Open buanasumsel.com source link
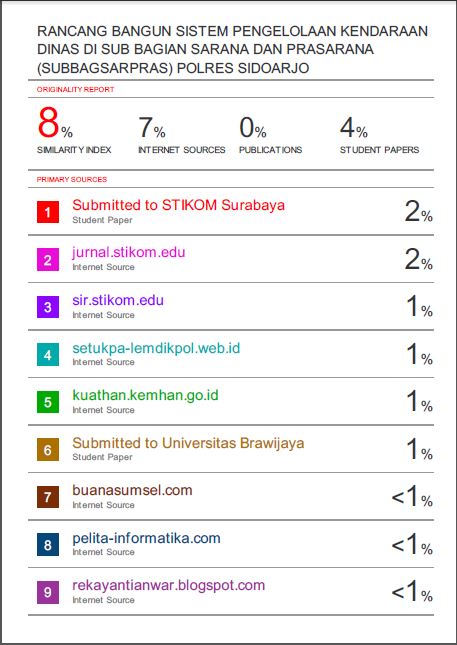Viewport: 457px width, 645px height. 132,490
